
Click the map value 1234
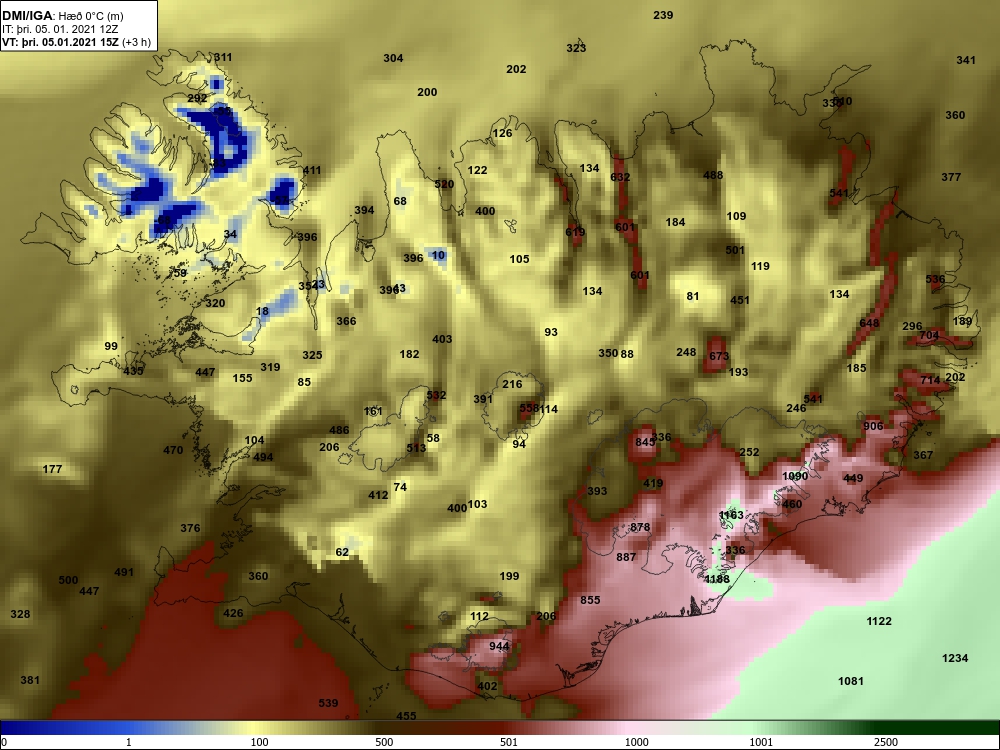(955, 658)
